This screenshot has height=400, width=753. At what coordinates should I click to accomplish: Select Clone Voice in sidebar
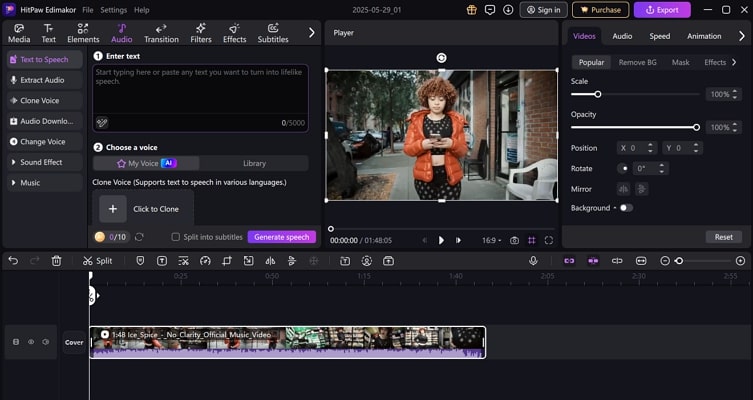pos(45,101)
